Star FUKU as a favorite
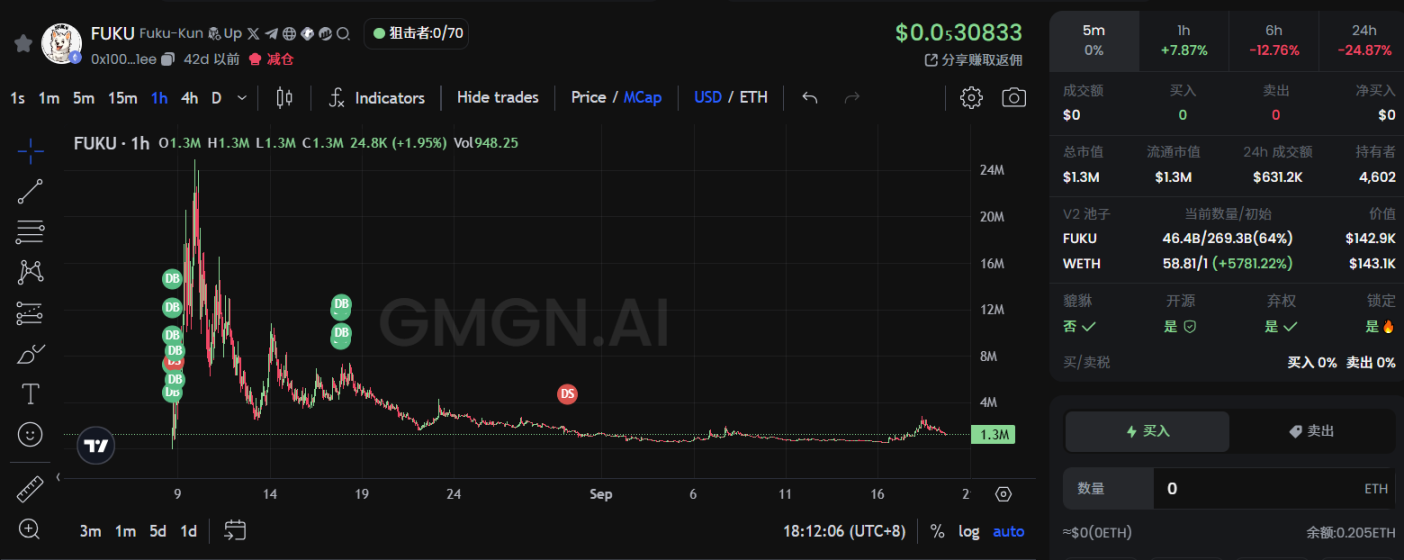1404x560 pixels. tap(22, 43)
